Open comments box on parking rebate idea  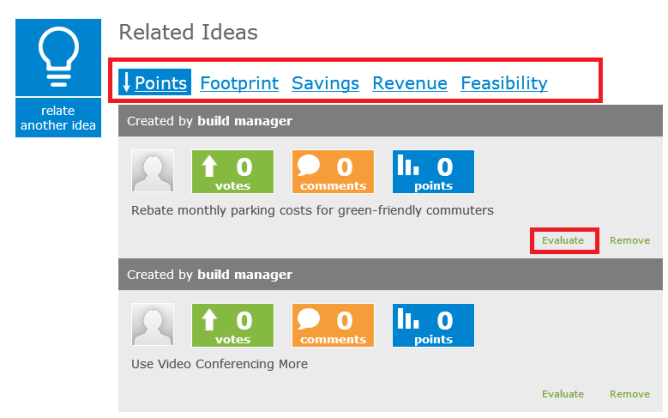(x=333, y=171)
